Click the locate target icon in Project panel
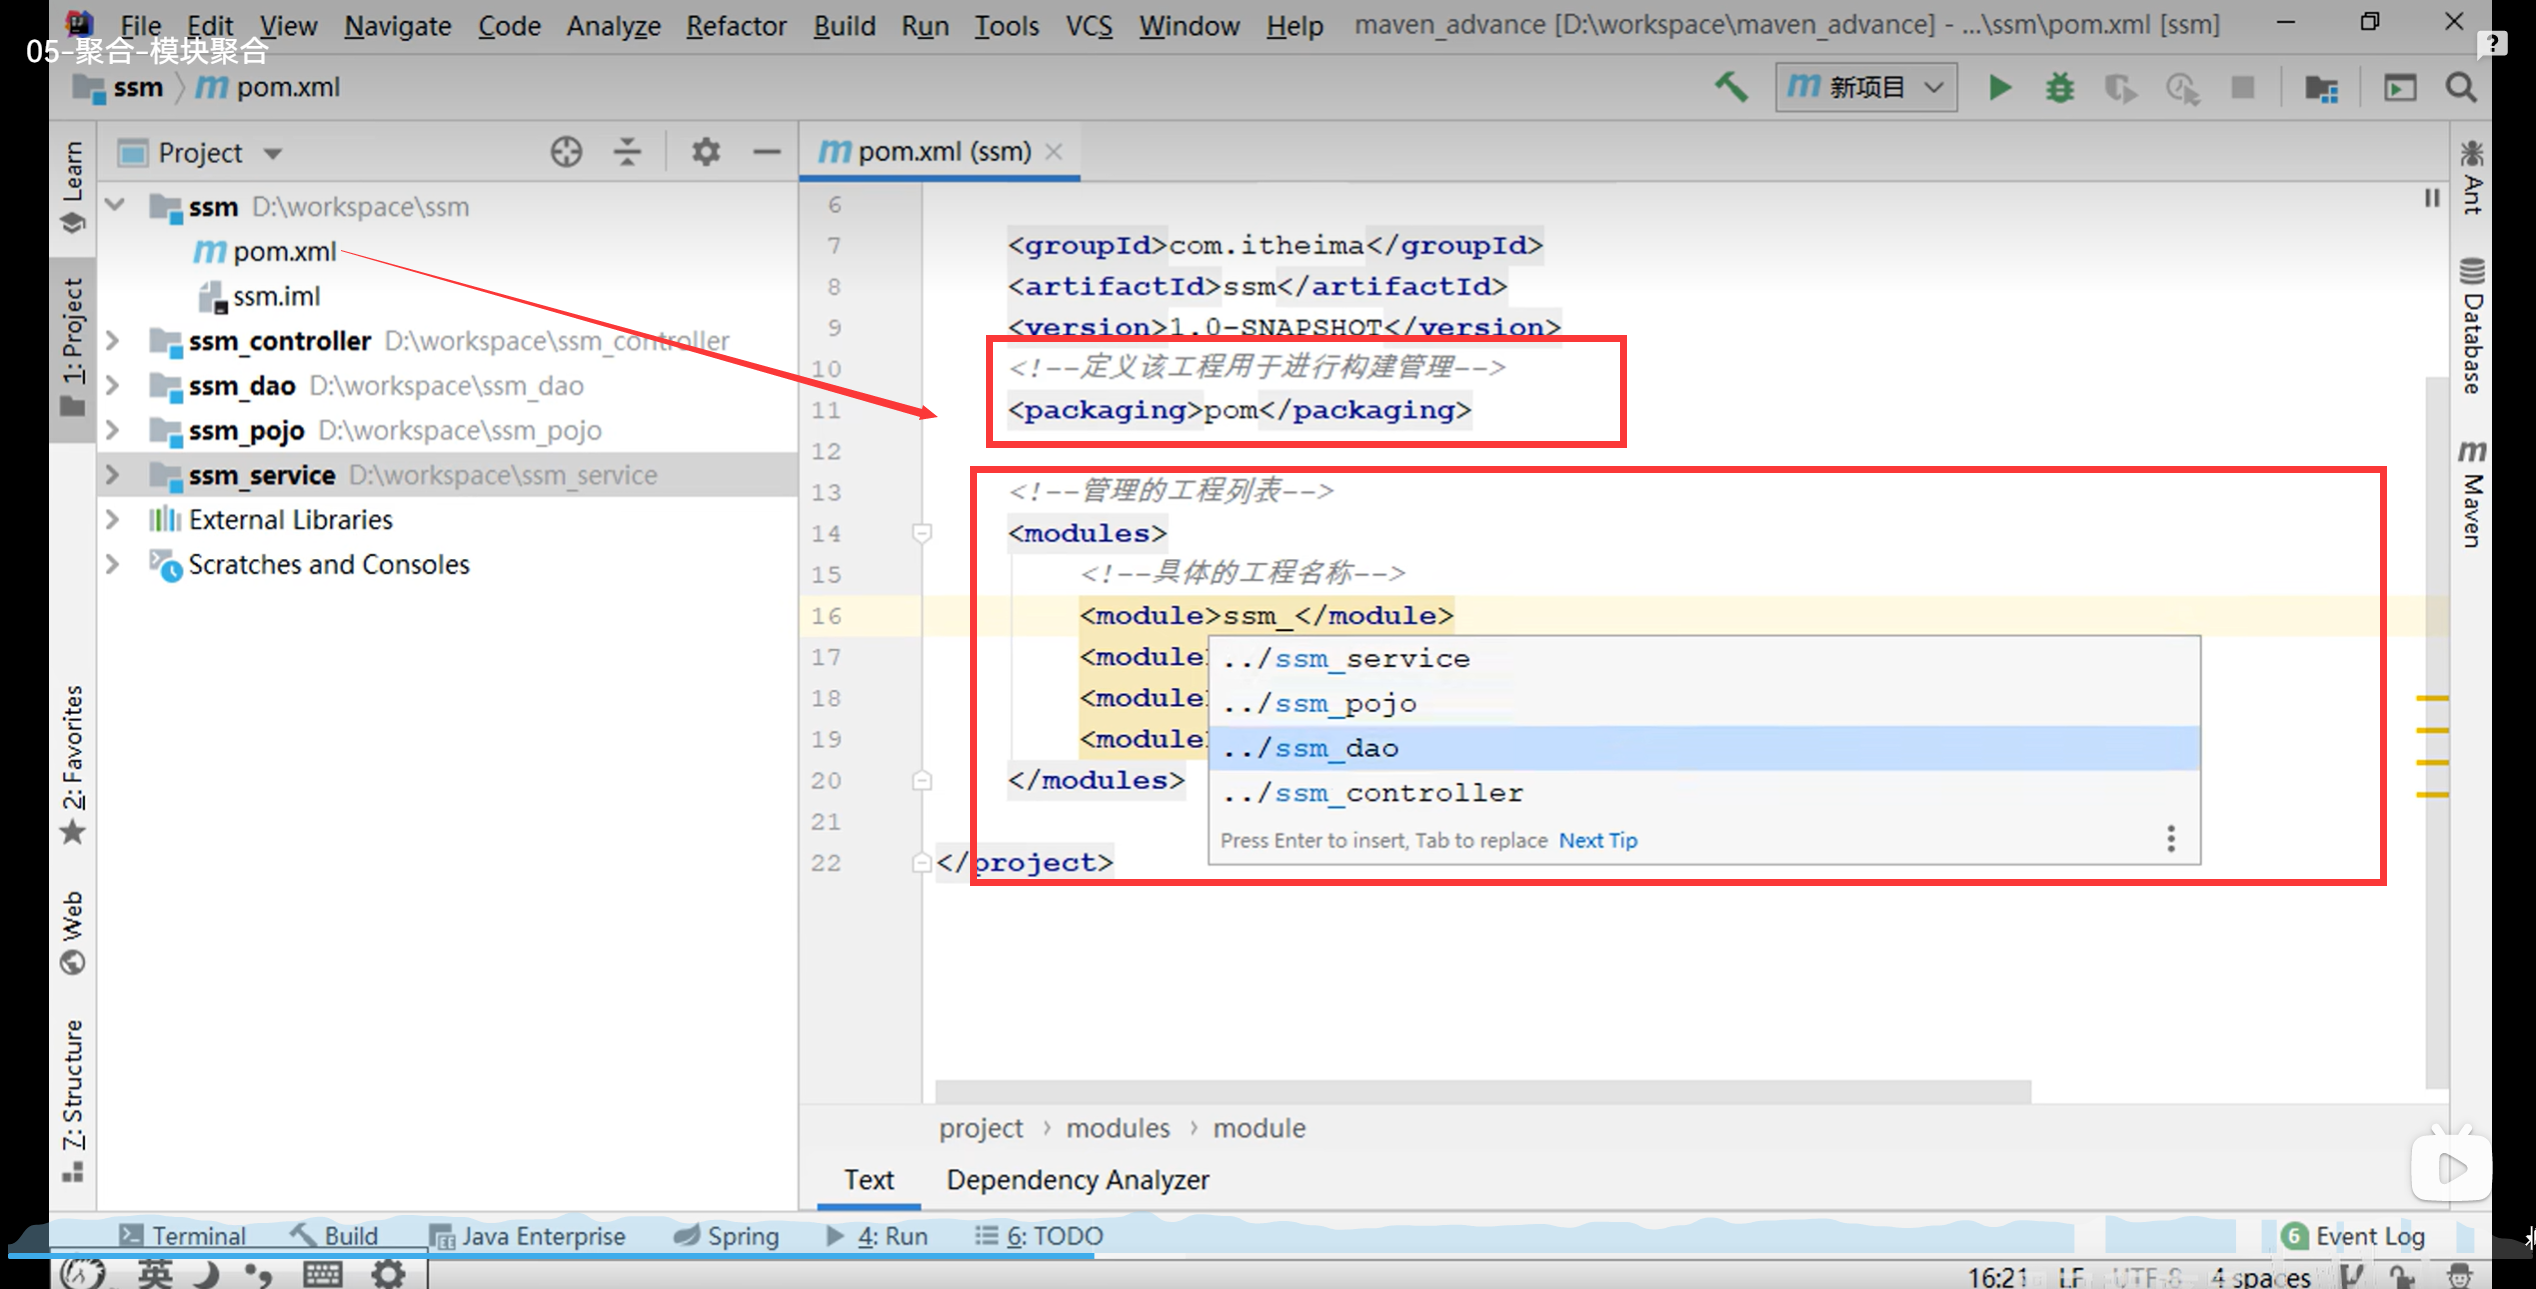2536x1289 pixels. [x=566, y=152]
